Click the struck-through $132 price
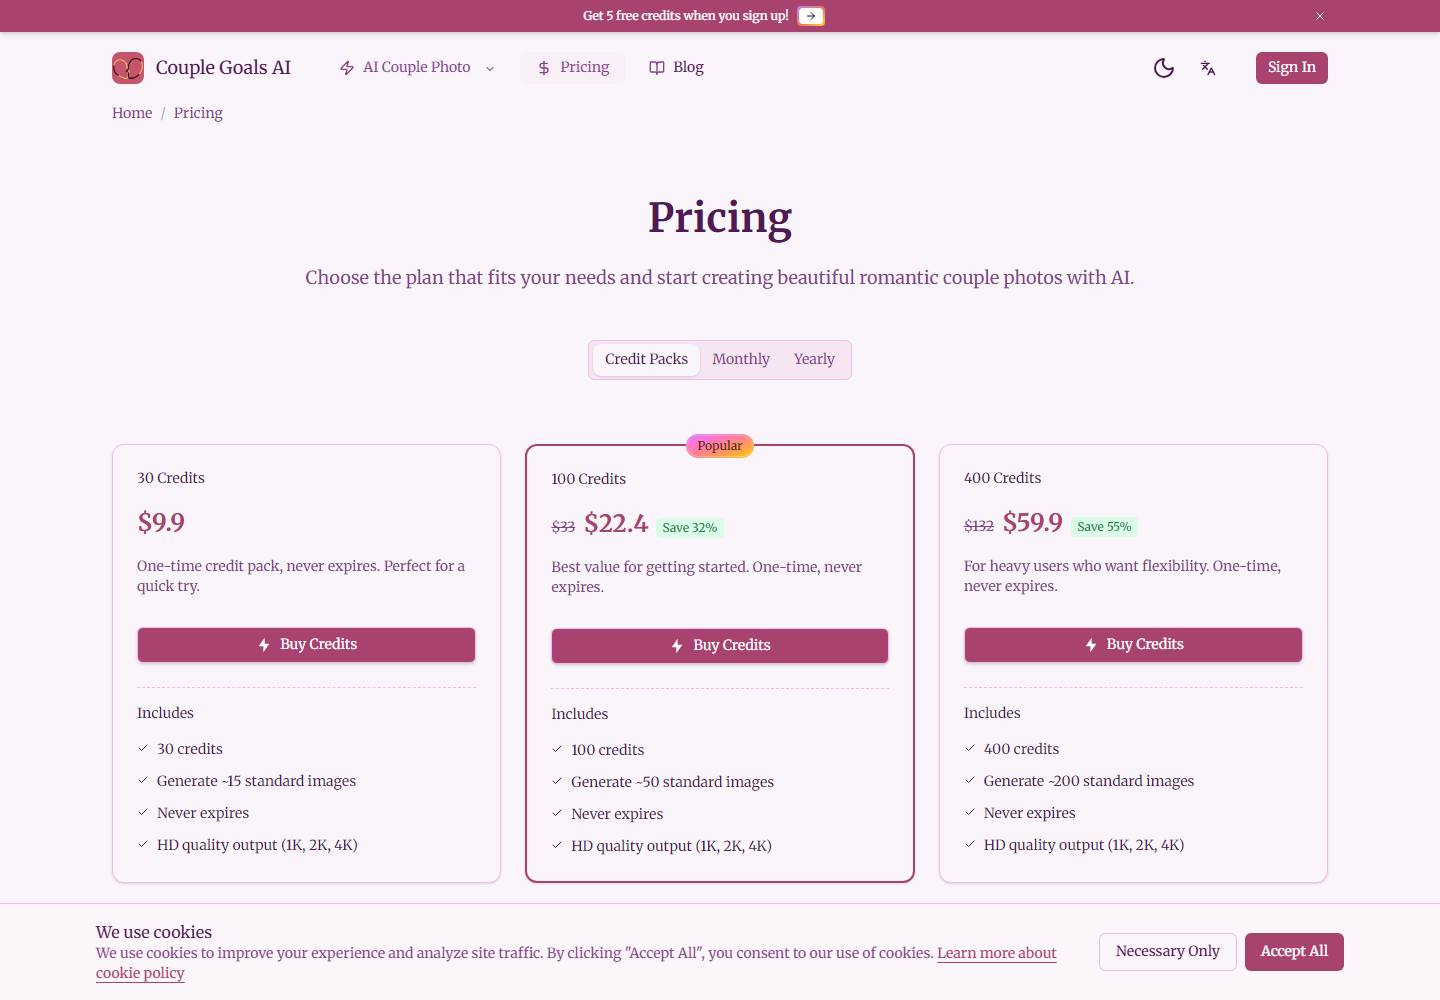This screenshot has height=1000, width=1440. pyautogui.click(x=979, y=526)
